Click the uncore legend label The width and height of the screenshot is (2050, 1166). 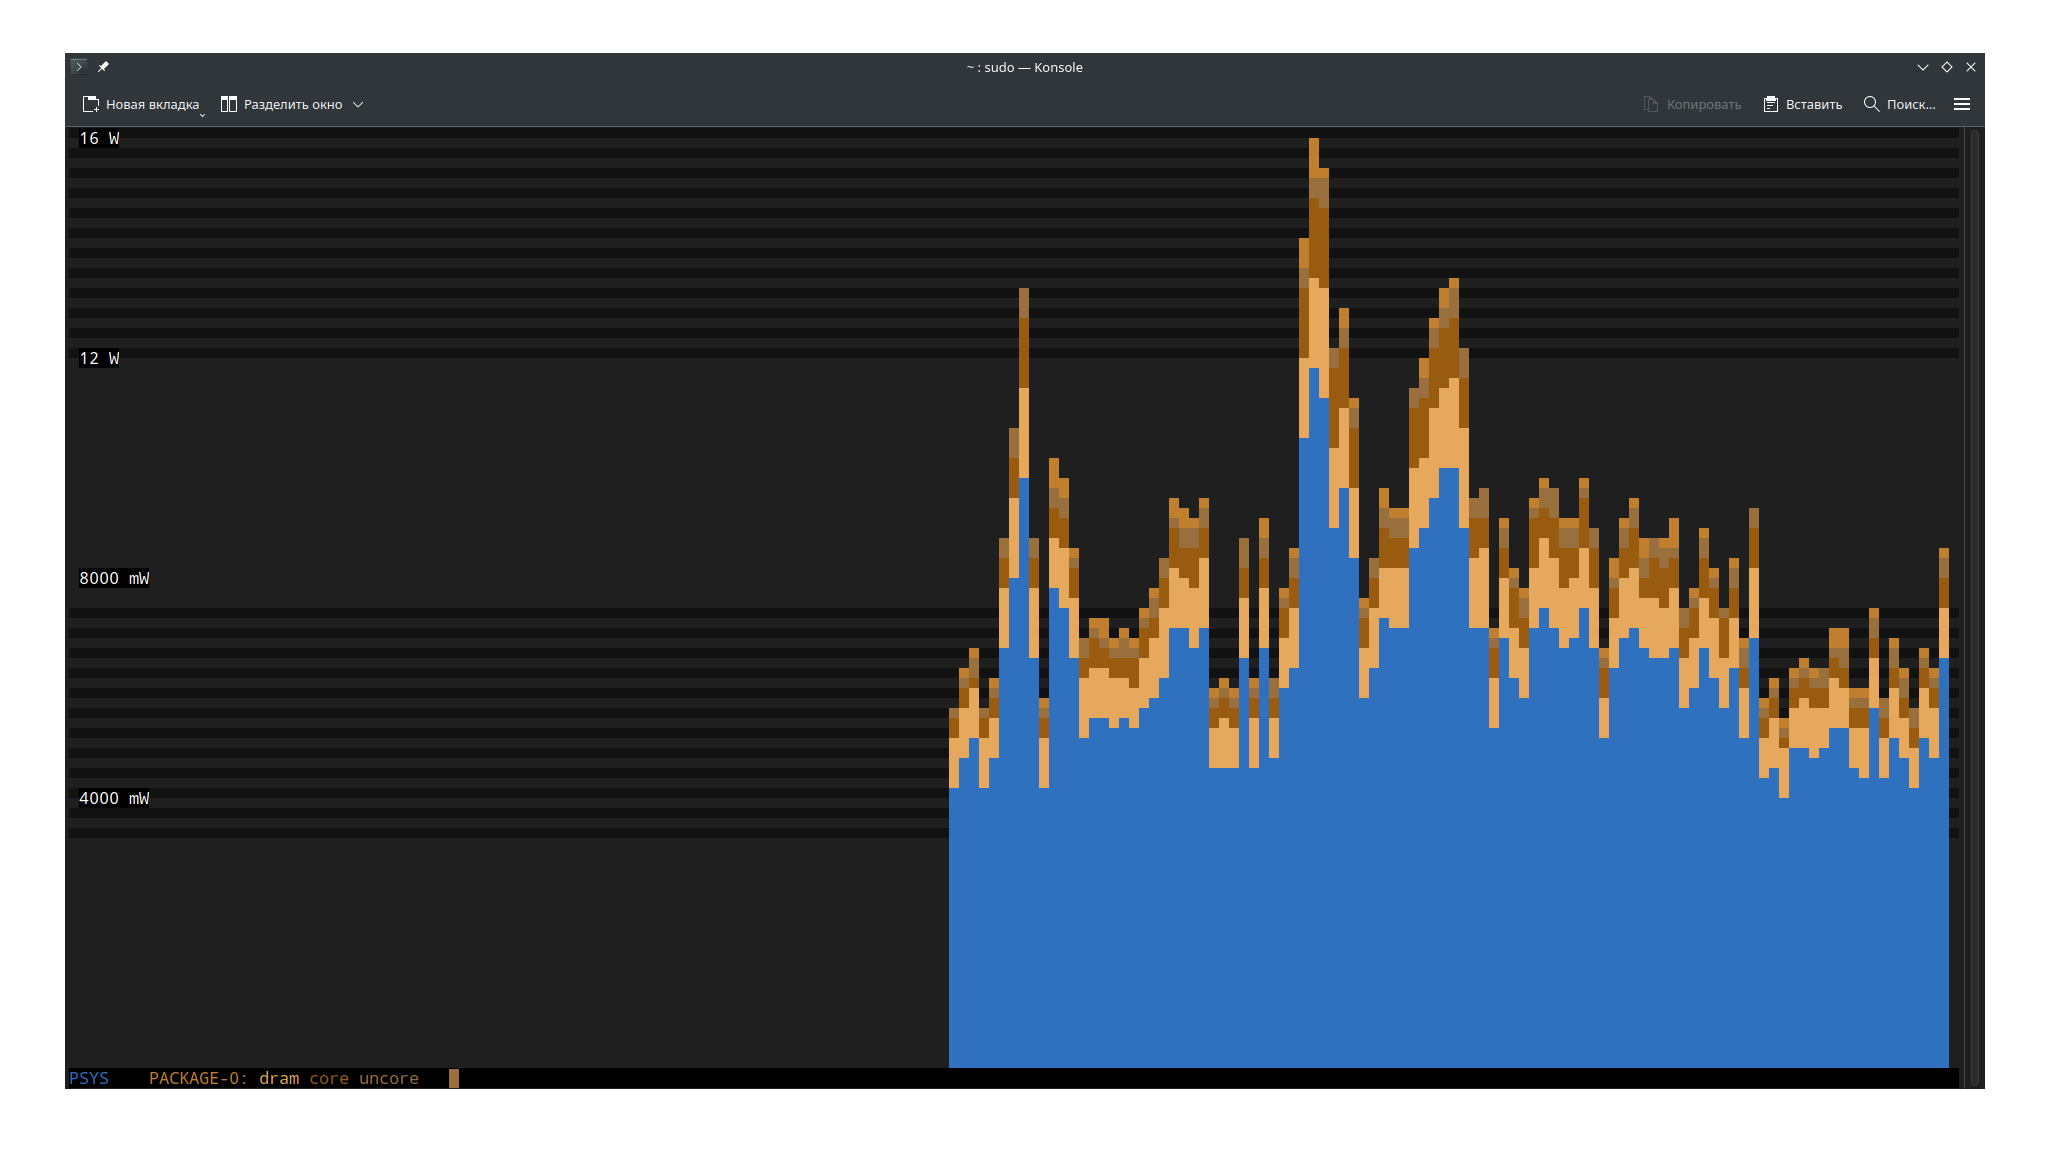coord(389,1078)
